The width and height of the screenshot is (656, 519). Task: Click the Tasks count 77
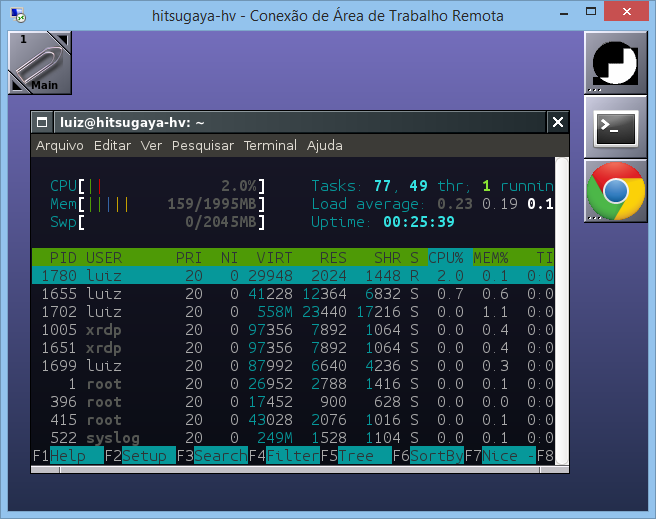click(x=382, y=186)
